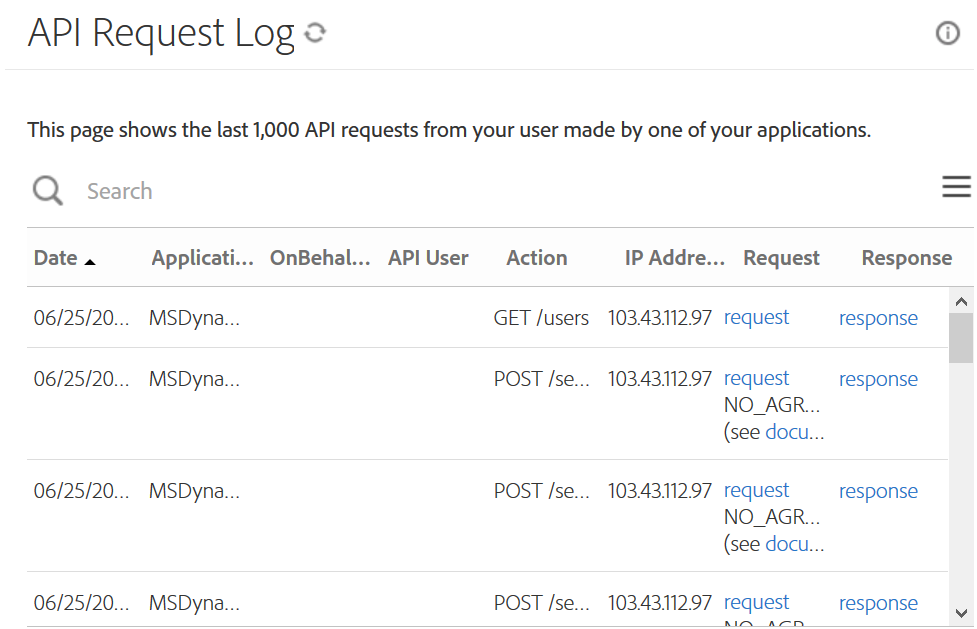Select POST /se... action in fourth row
Screen dimensions: 977x629
pos(541,603)
